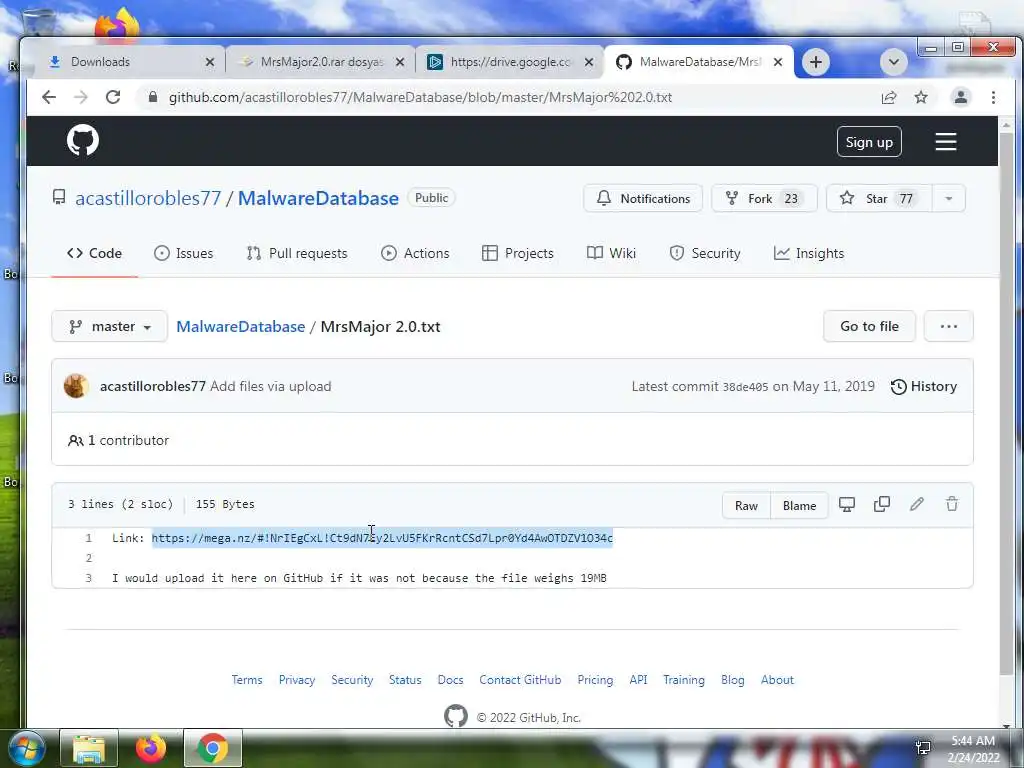Click the Blame button
This screenshot has width=1024, height=768.
tap(799, 505)
